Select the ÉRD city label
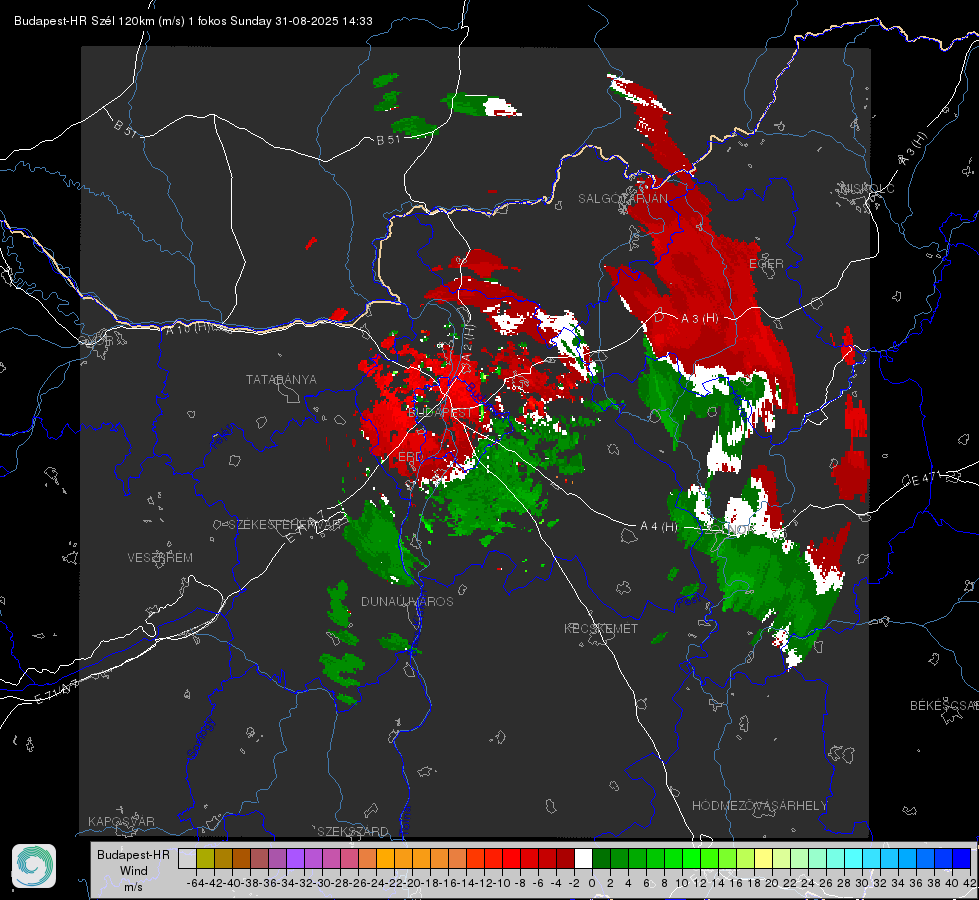Viewport: 979px width, 900px height. [x=410, y=457]
